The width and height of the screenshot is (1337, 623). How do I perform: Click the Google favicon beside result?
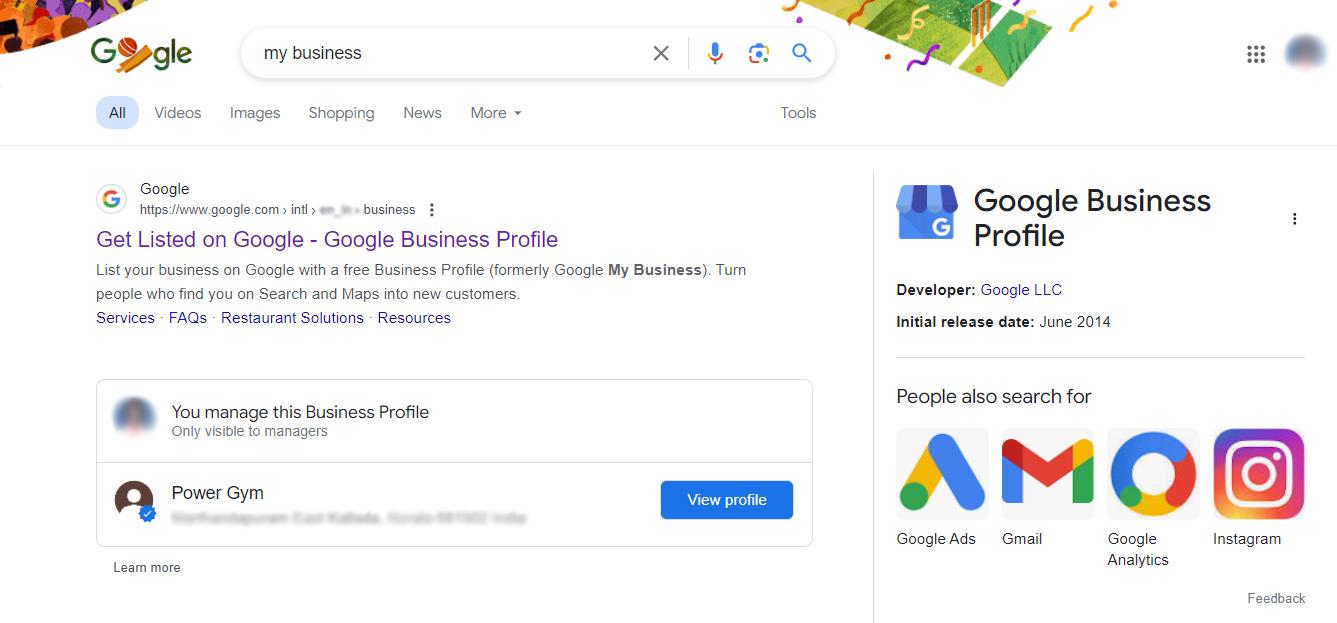pos(111,199)
